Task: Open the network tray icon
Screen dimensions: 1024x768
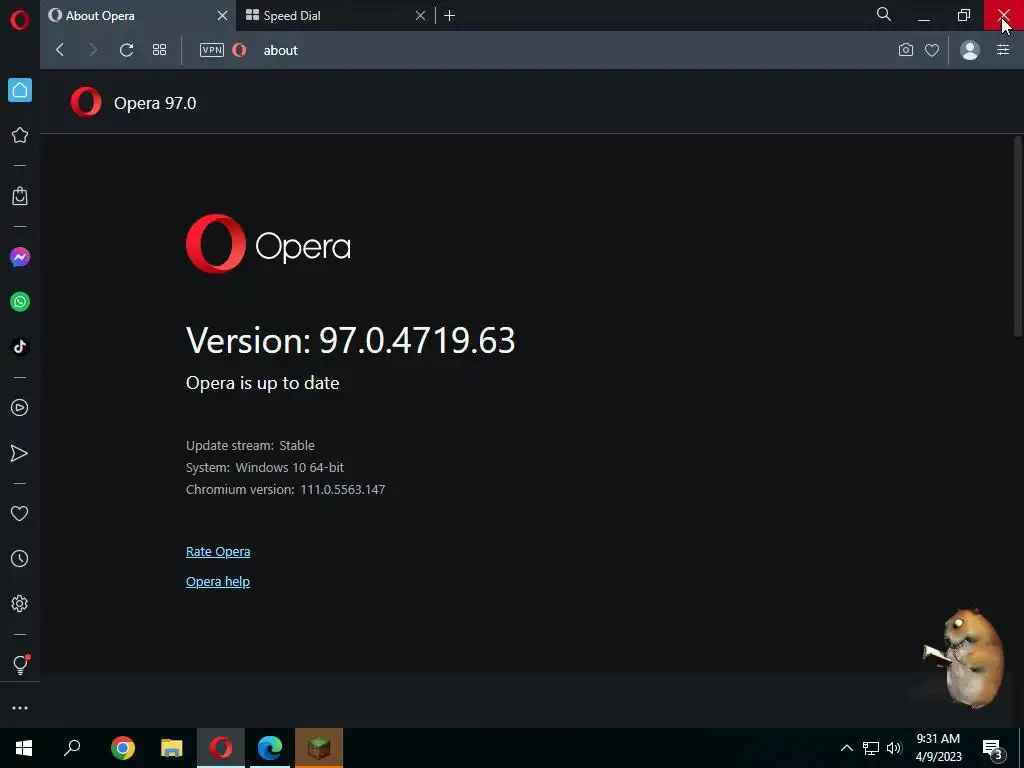Action: coord(871,748)
